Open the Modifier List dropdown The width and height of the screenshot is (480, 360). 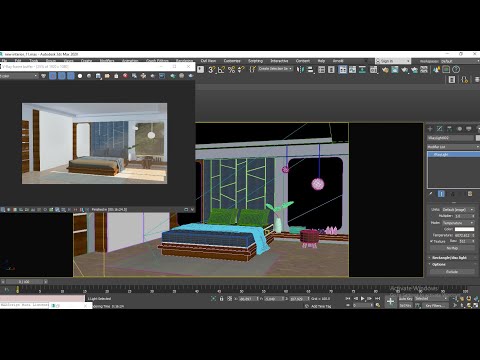(x=453, y=147)
